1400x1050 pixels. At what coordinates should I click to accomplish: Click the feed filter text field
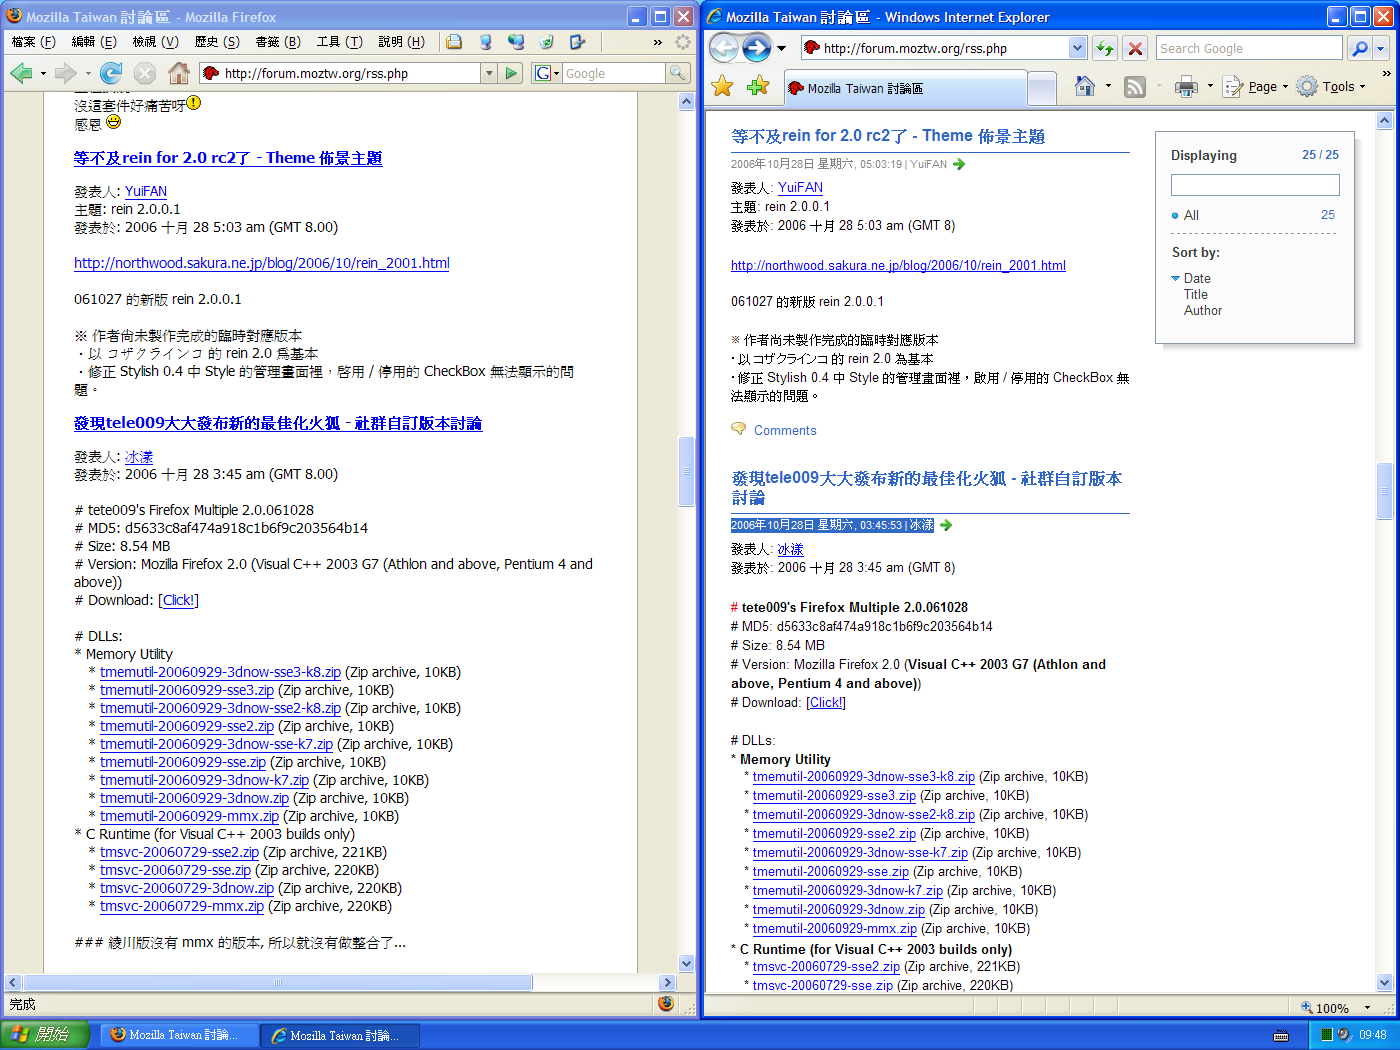point(1254,185)
